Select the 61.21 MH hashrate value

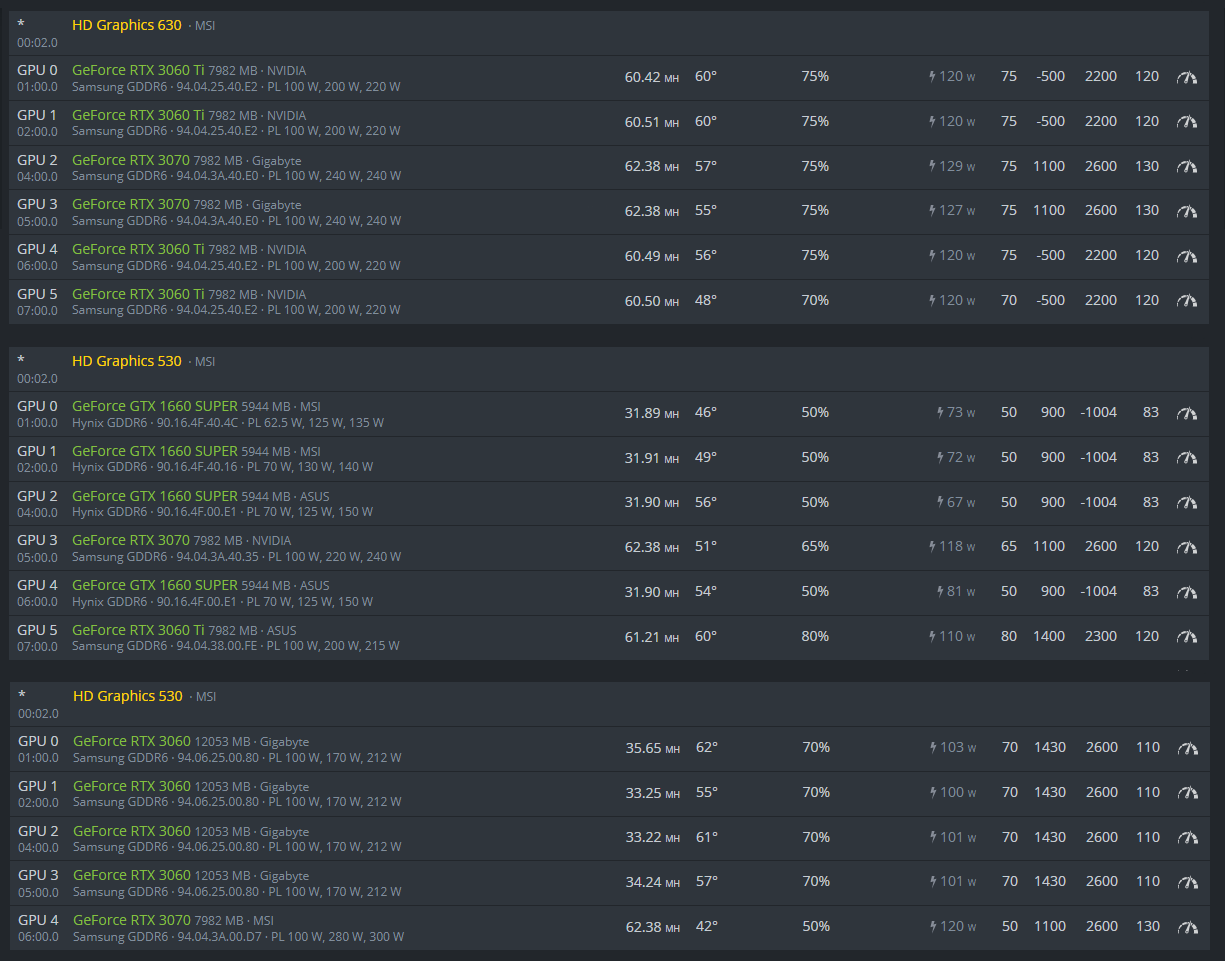[x=652, y=636]
